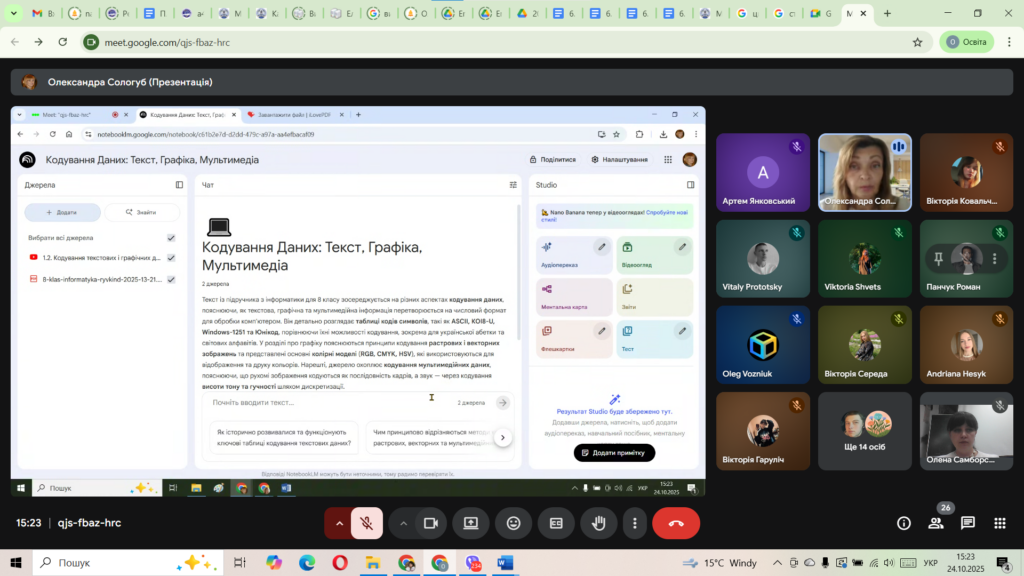Show the participants list with 26 badge

click(936, 522)
